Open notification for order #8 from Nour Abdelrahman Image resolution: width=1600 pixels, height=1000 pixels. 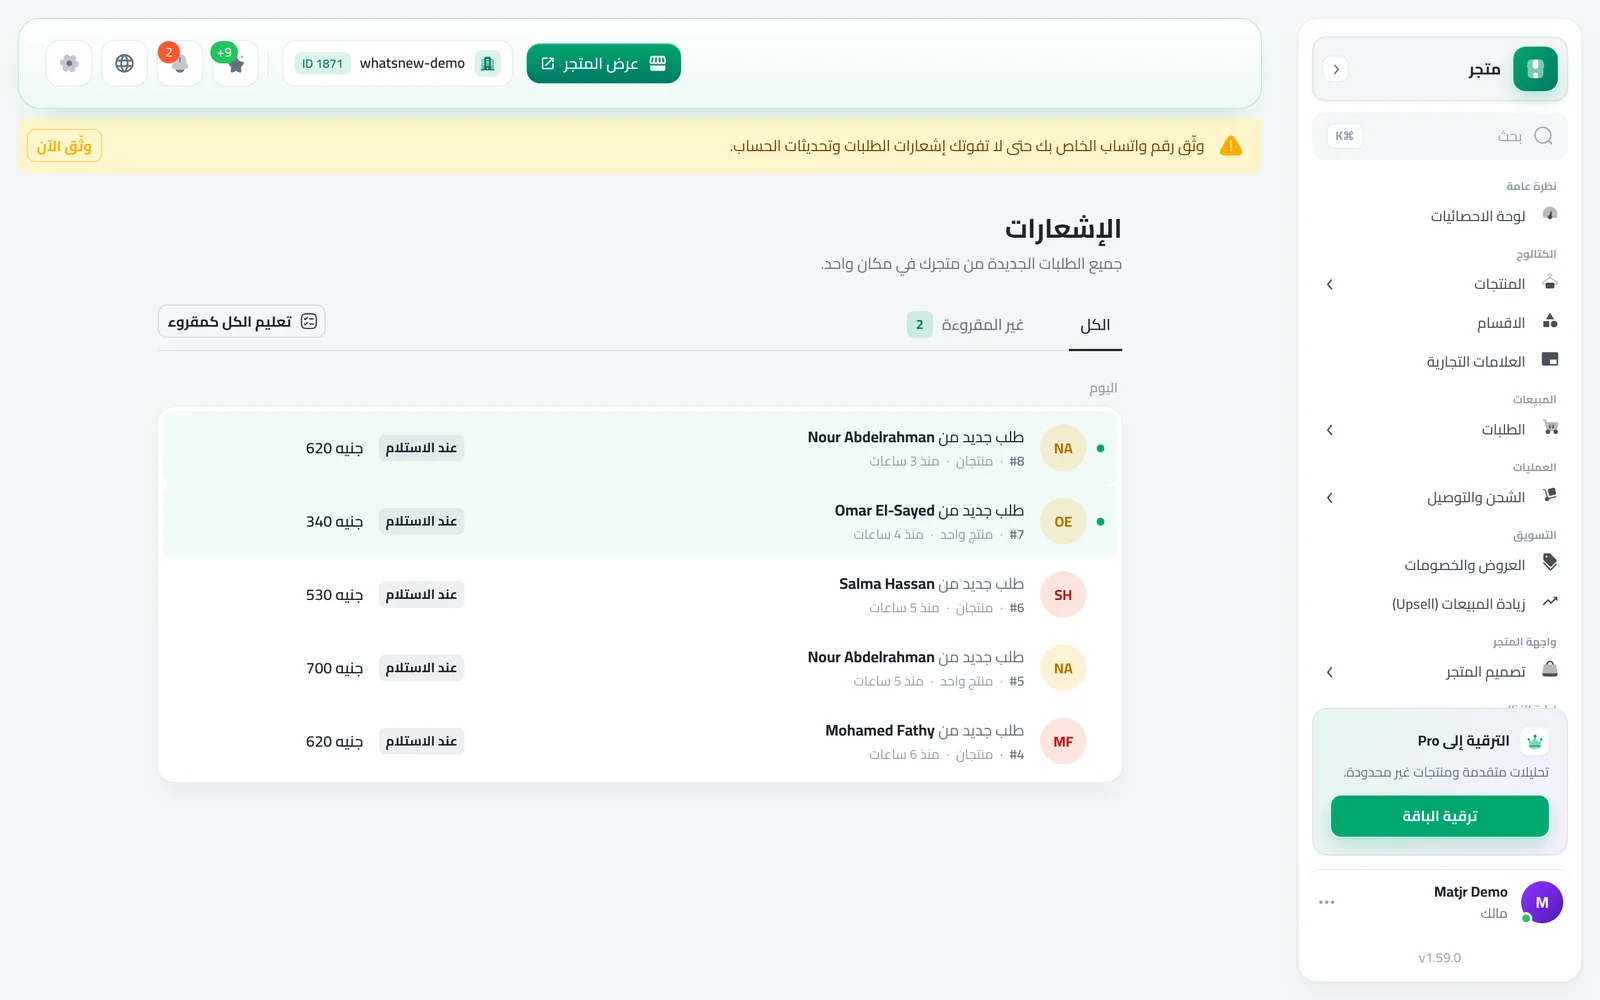(640, 448)
